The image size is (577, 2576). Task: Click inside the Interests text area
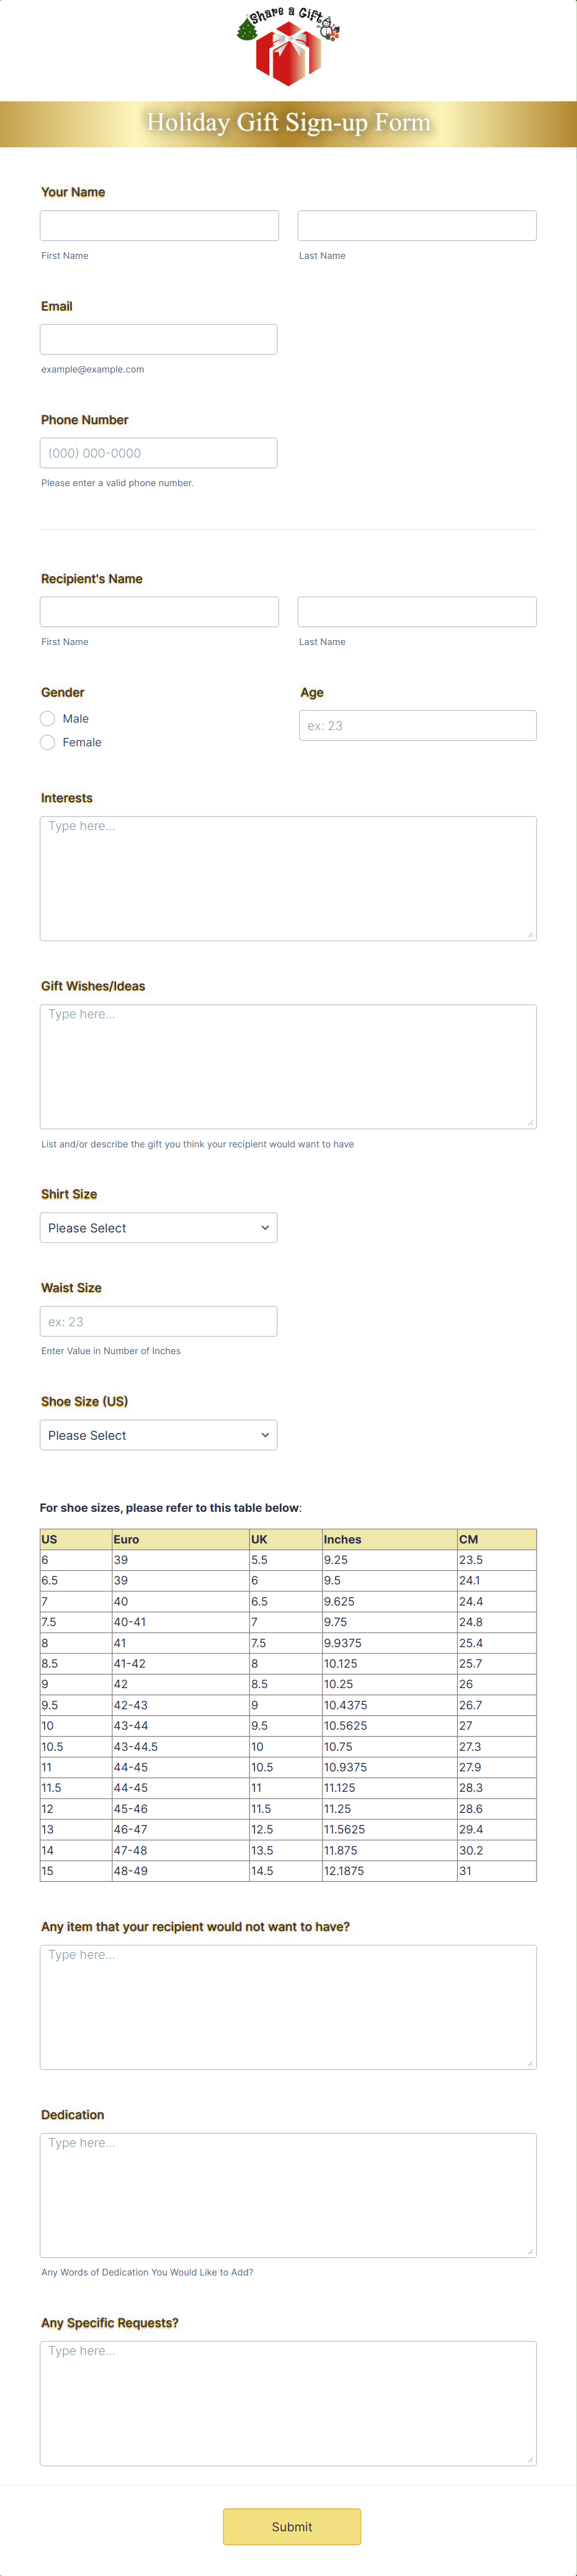point(288,877)
